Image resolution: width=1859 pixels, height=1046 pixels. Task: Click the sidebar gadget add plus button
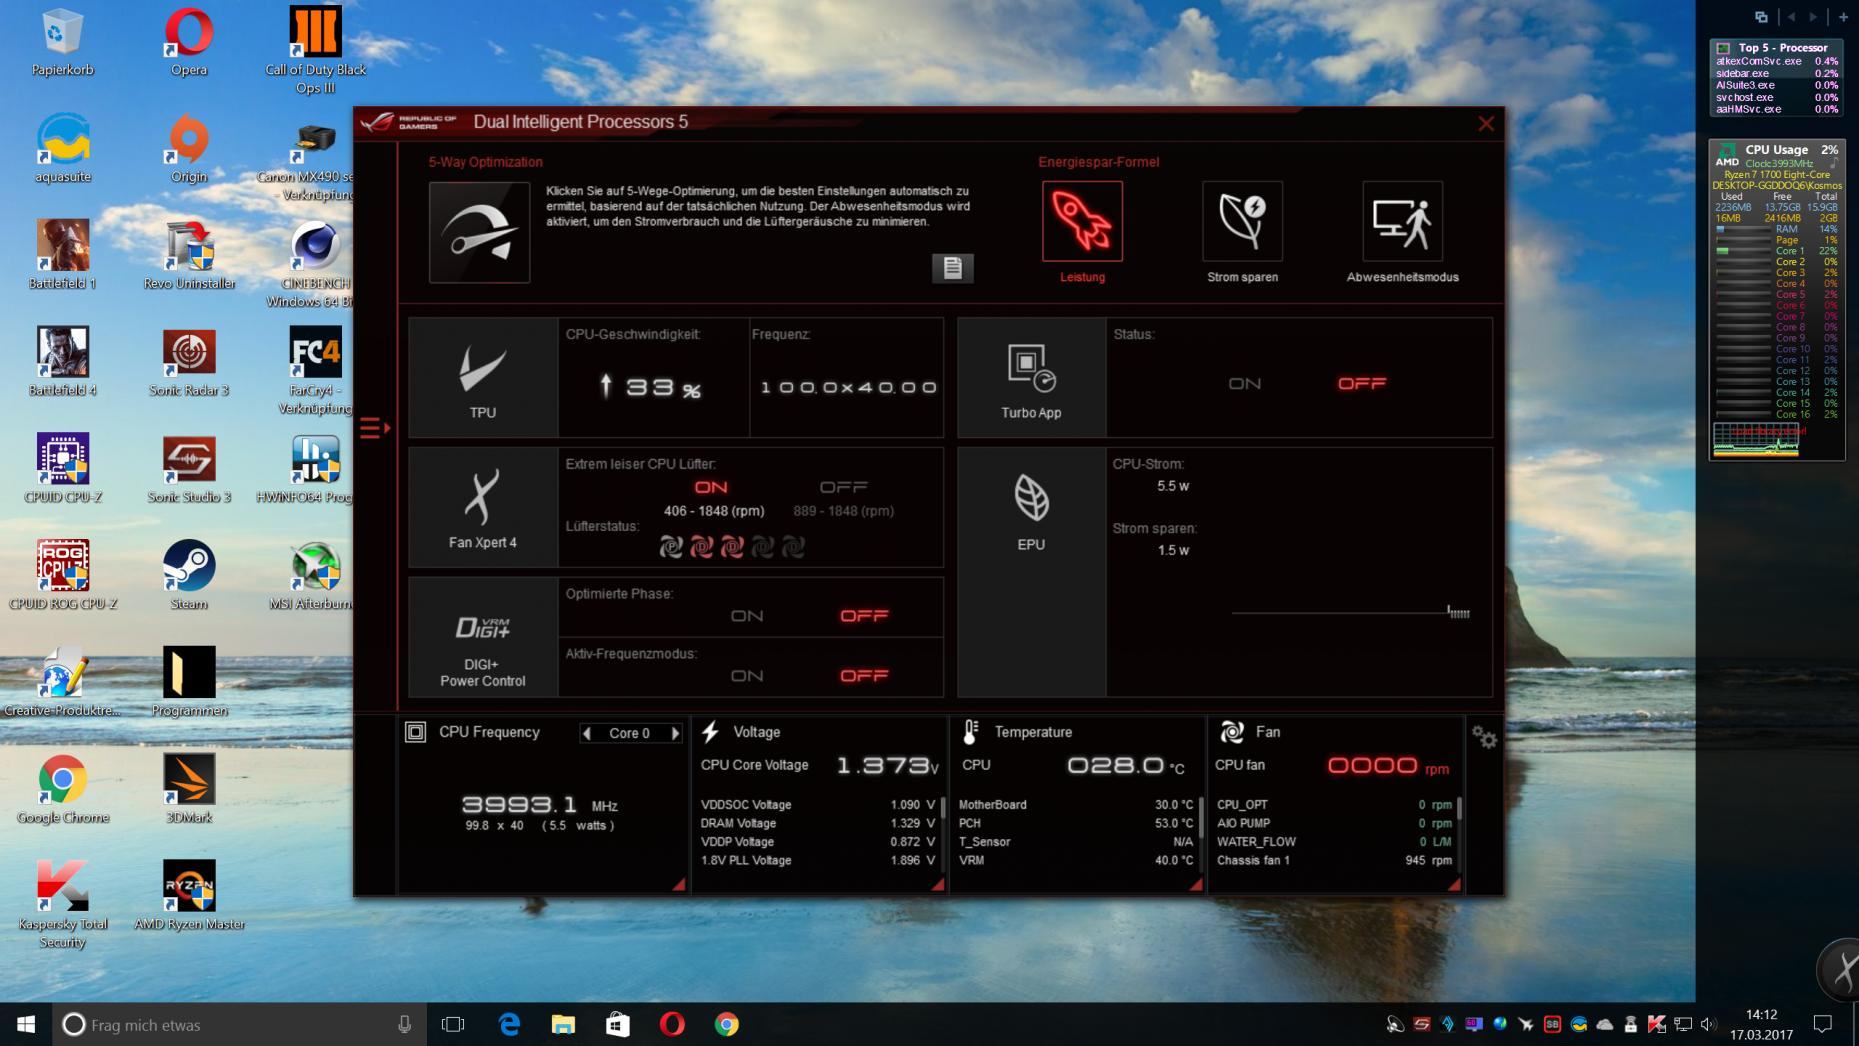point(1843,17)
